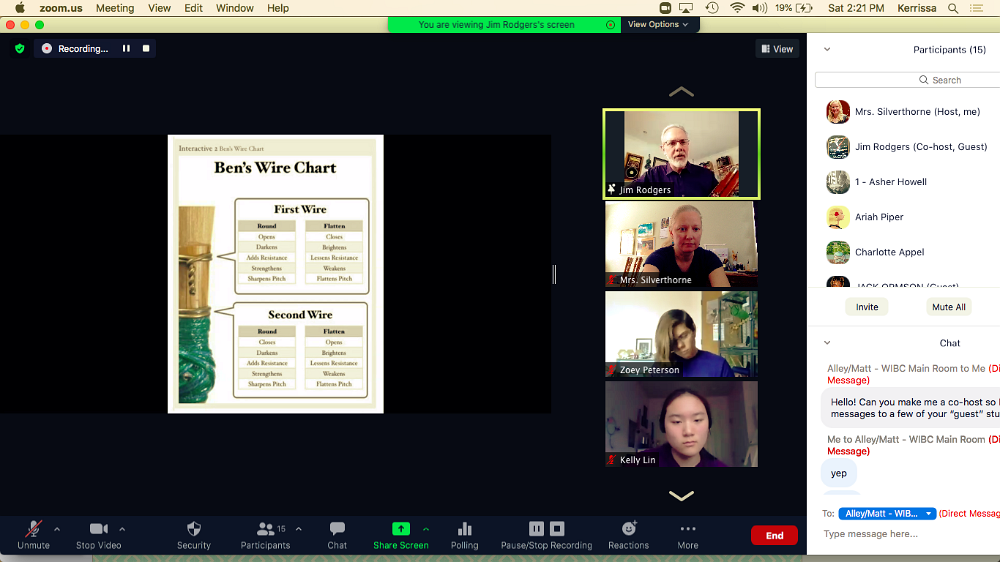Viewport: 1000px width, 562px height.
Task: Show next video thumbnails with down chevron
Action: point(681,496)
